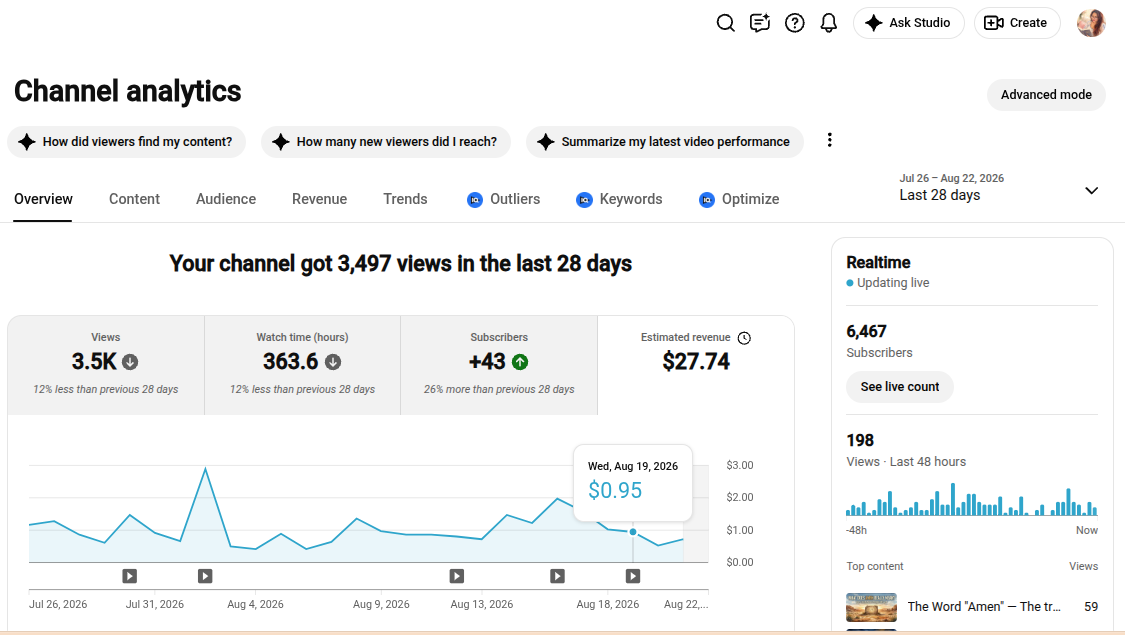Viewport: 1125px width, 635px height.
Task: Click the Advanced mode button
Action: (1046, 95)
